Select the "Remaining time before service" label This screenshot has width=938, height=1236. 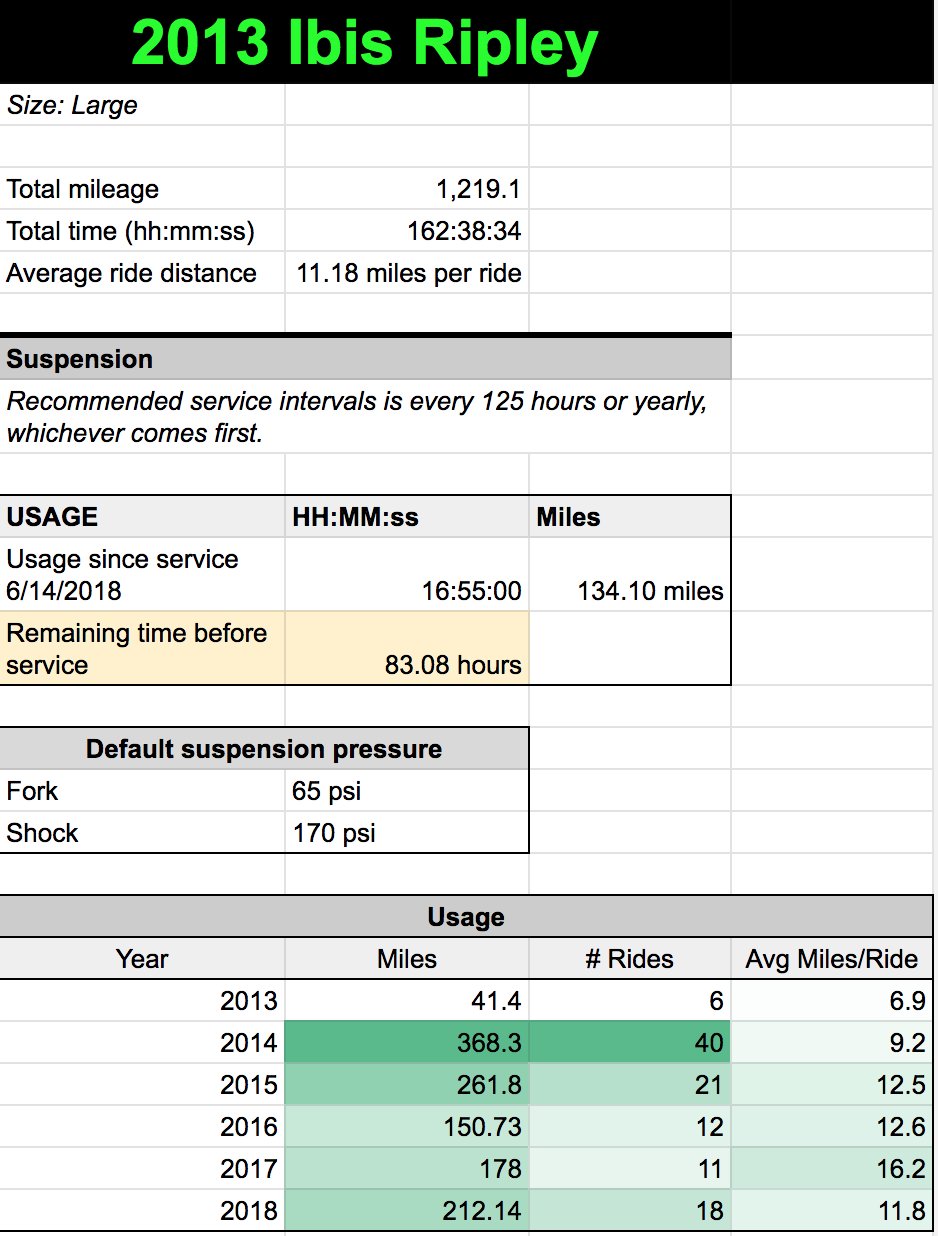(142, 648)
